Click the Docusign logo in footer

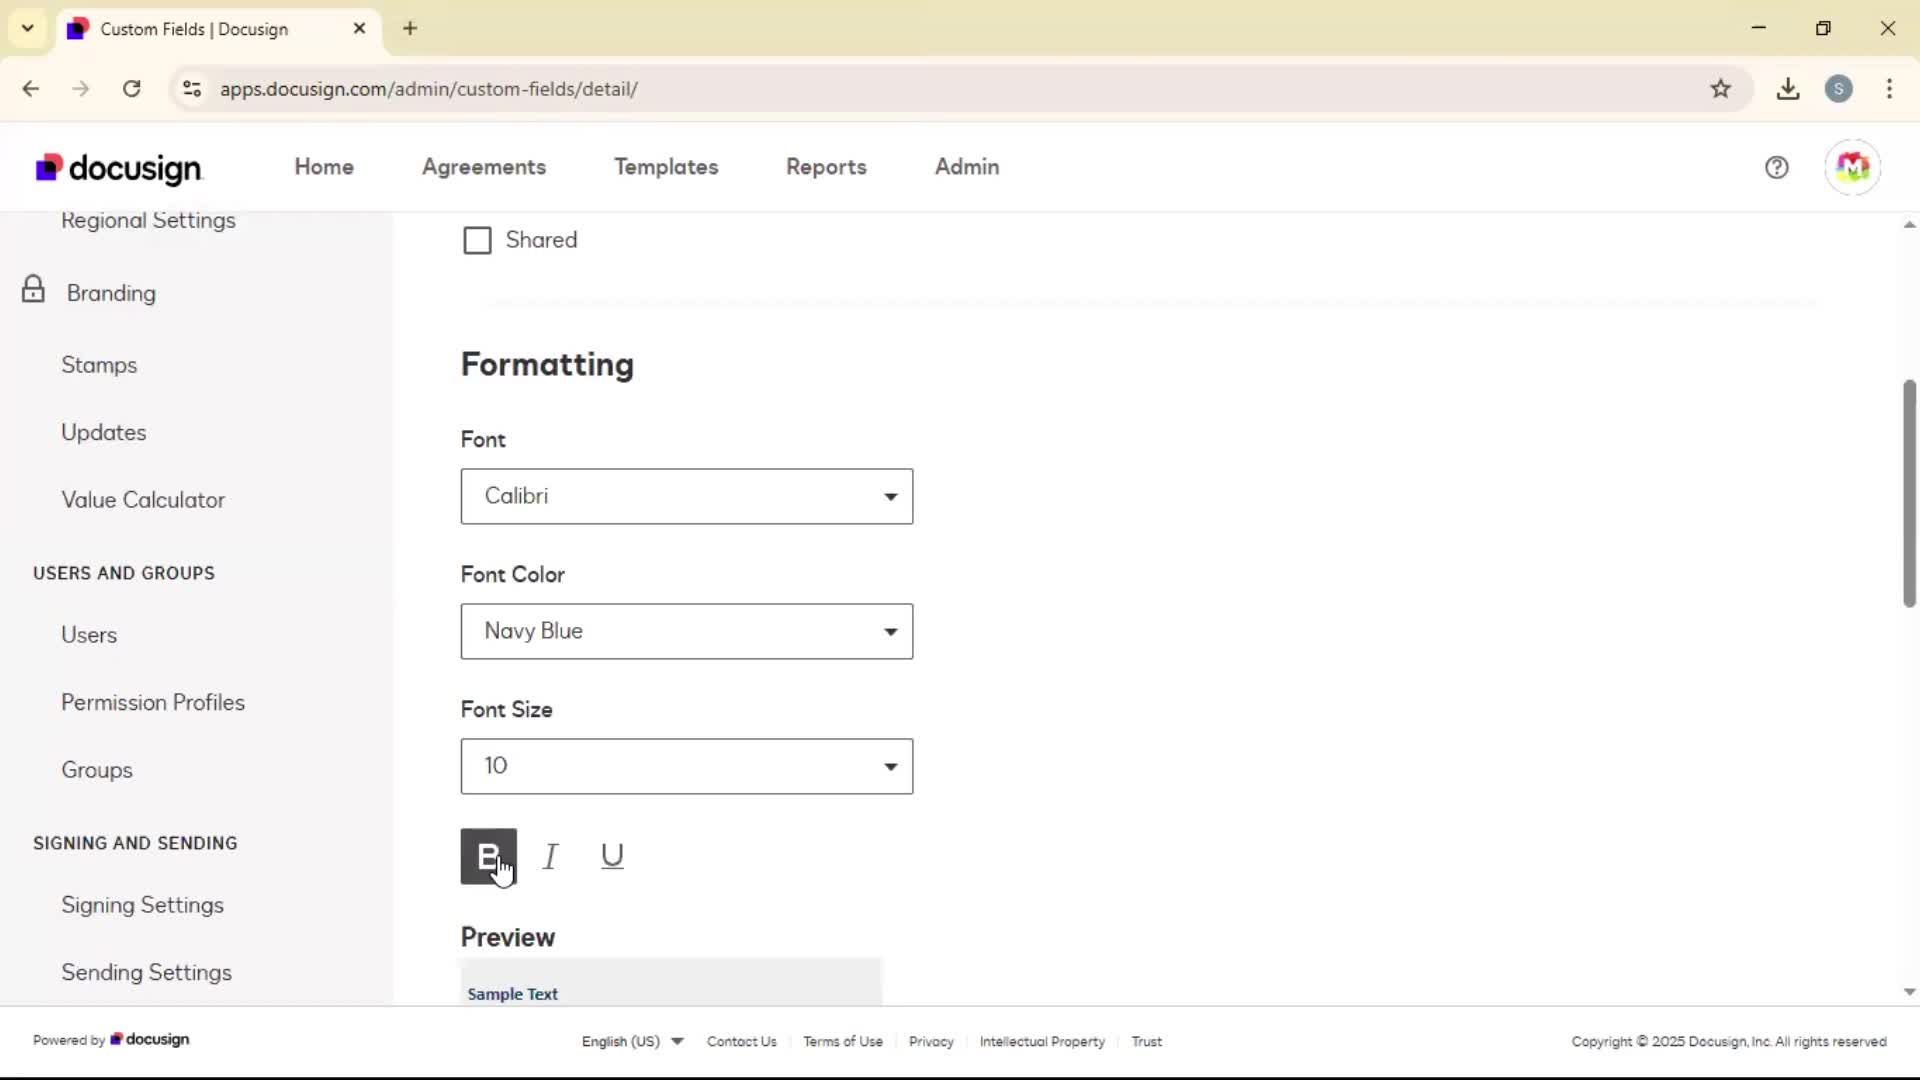[150, 1039]
